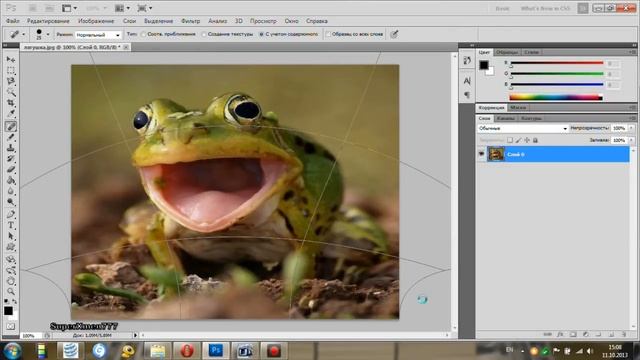Select the Rectangular Marquee tool
This screenshot has height=360, width=640.
11,71
